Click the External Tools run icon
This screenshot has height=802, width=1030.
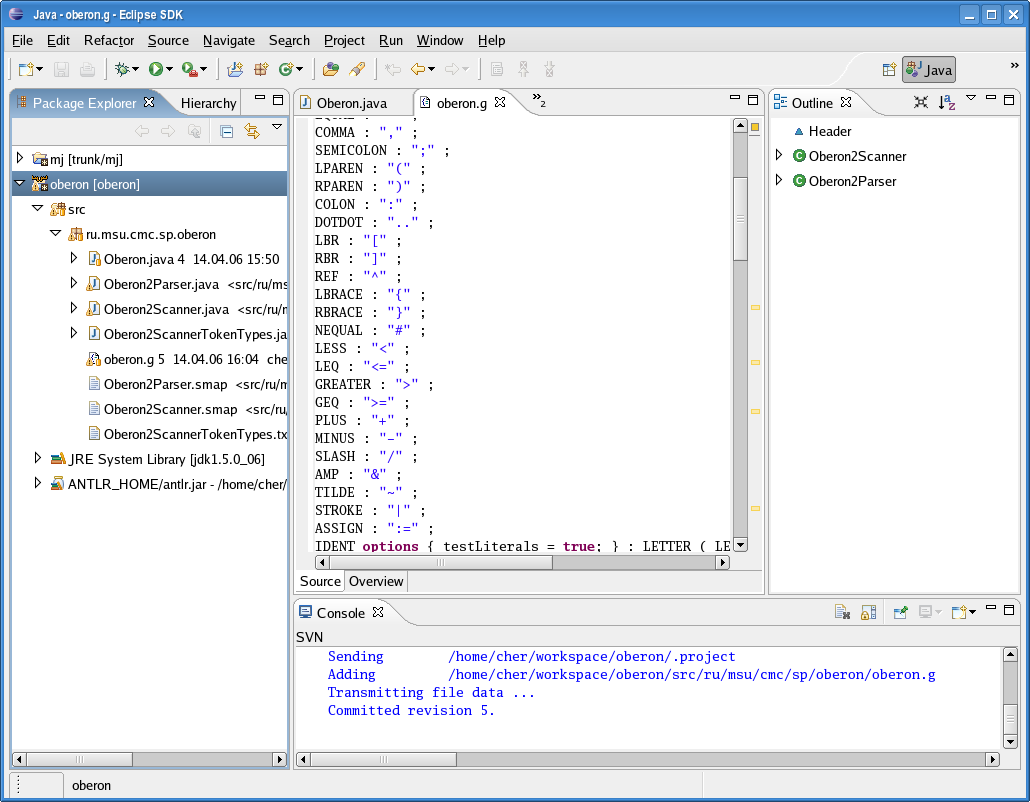pos(190,69)
